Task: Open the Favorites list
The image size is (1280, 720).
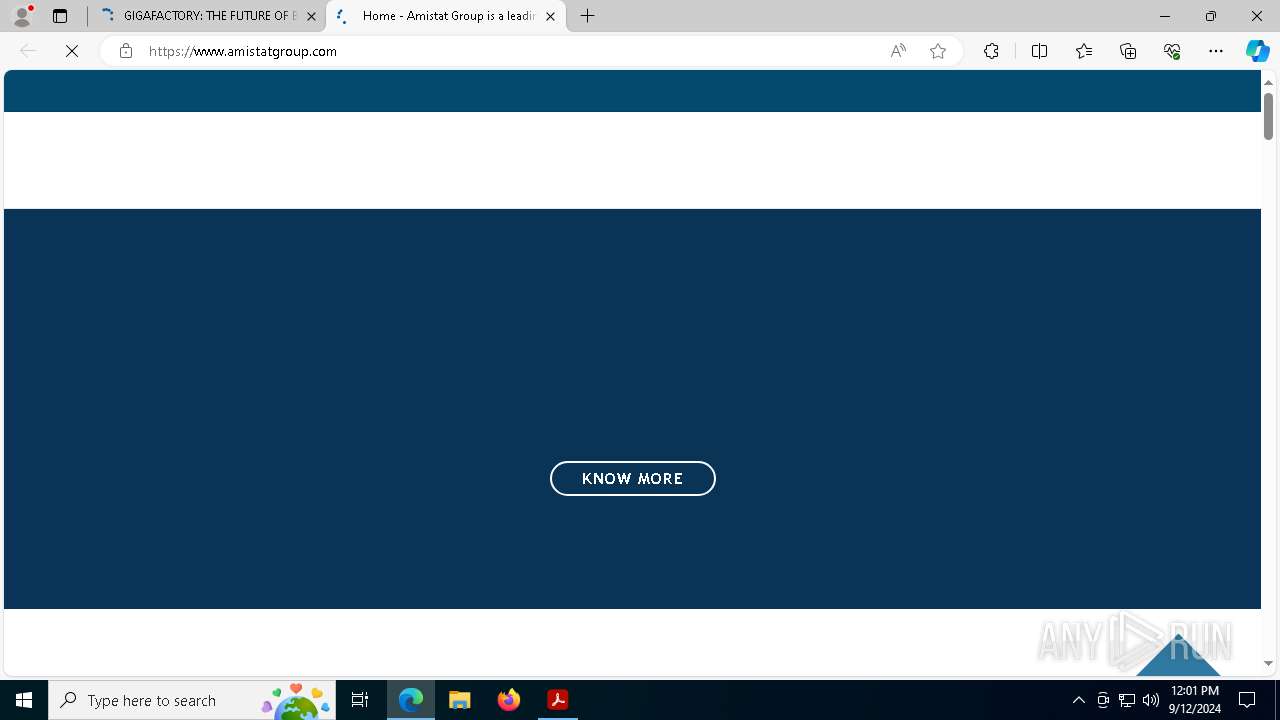Action: (x=1084, y=51)
